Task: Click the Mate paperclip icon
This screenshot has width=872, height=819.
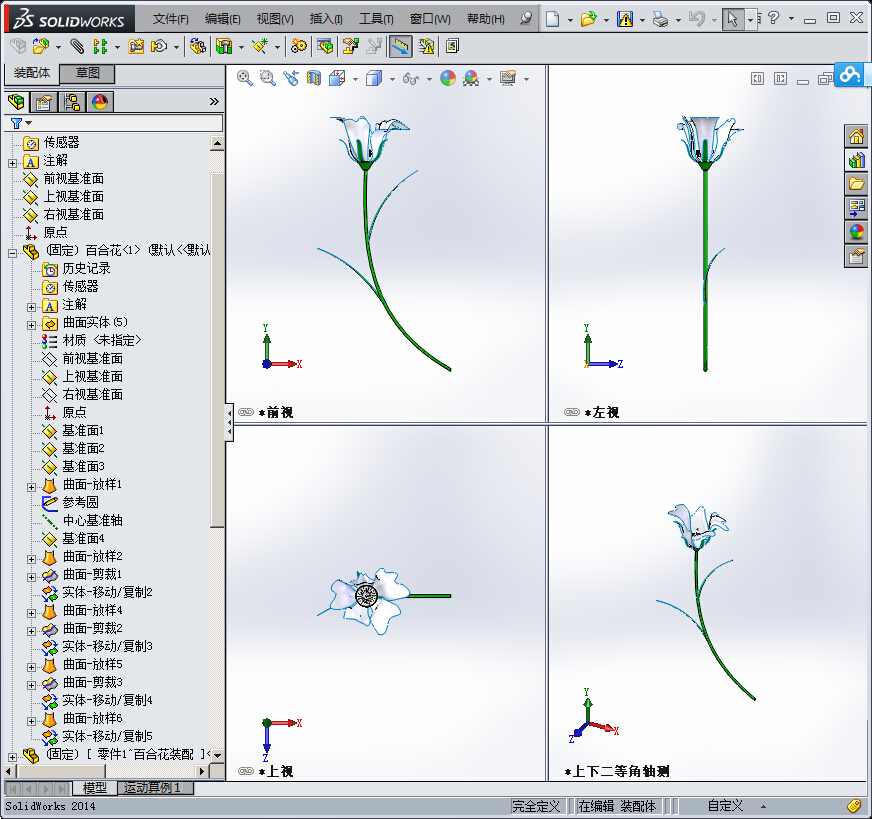Action: pyautogui.click(x=77, y=46)
